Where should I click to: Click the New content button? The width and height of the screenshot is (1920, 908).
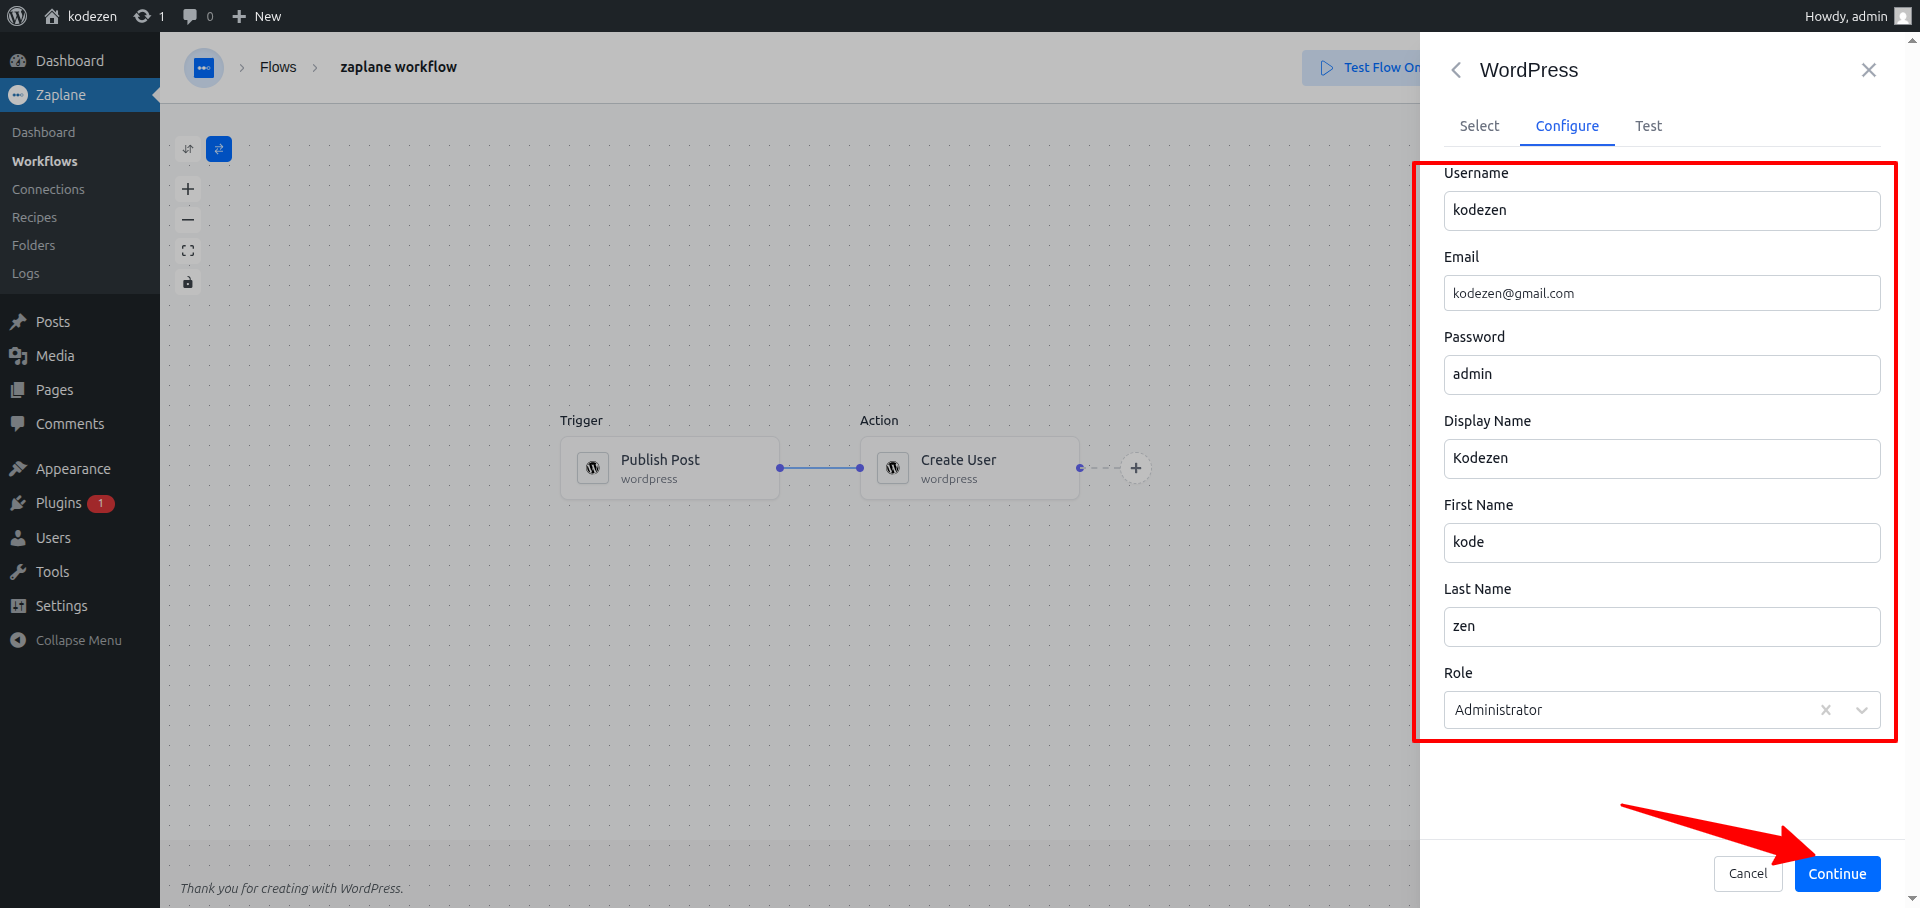[256, 16]
